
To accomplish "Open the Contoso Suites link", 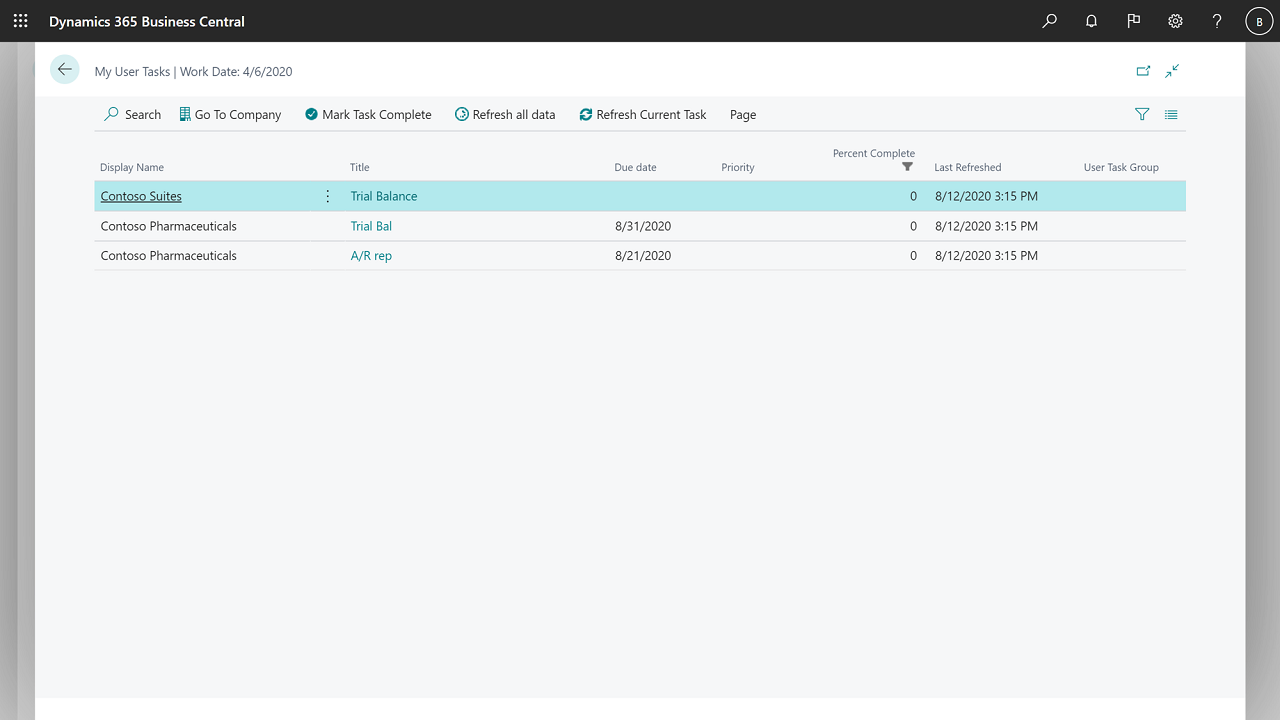I will pos(141,196).
